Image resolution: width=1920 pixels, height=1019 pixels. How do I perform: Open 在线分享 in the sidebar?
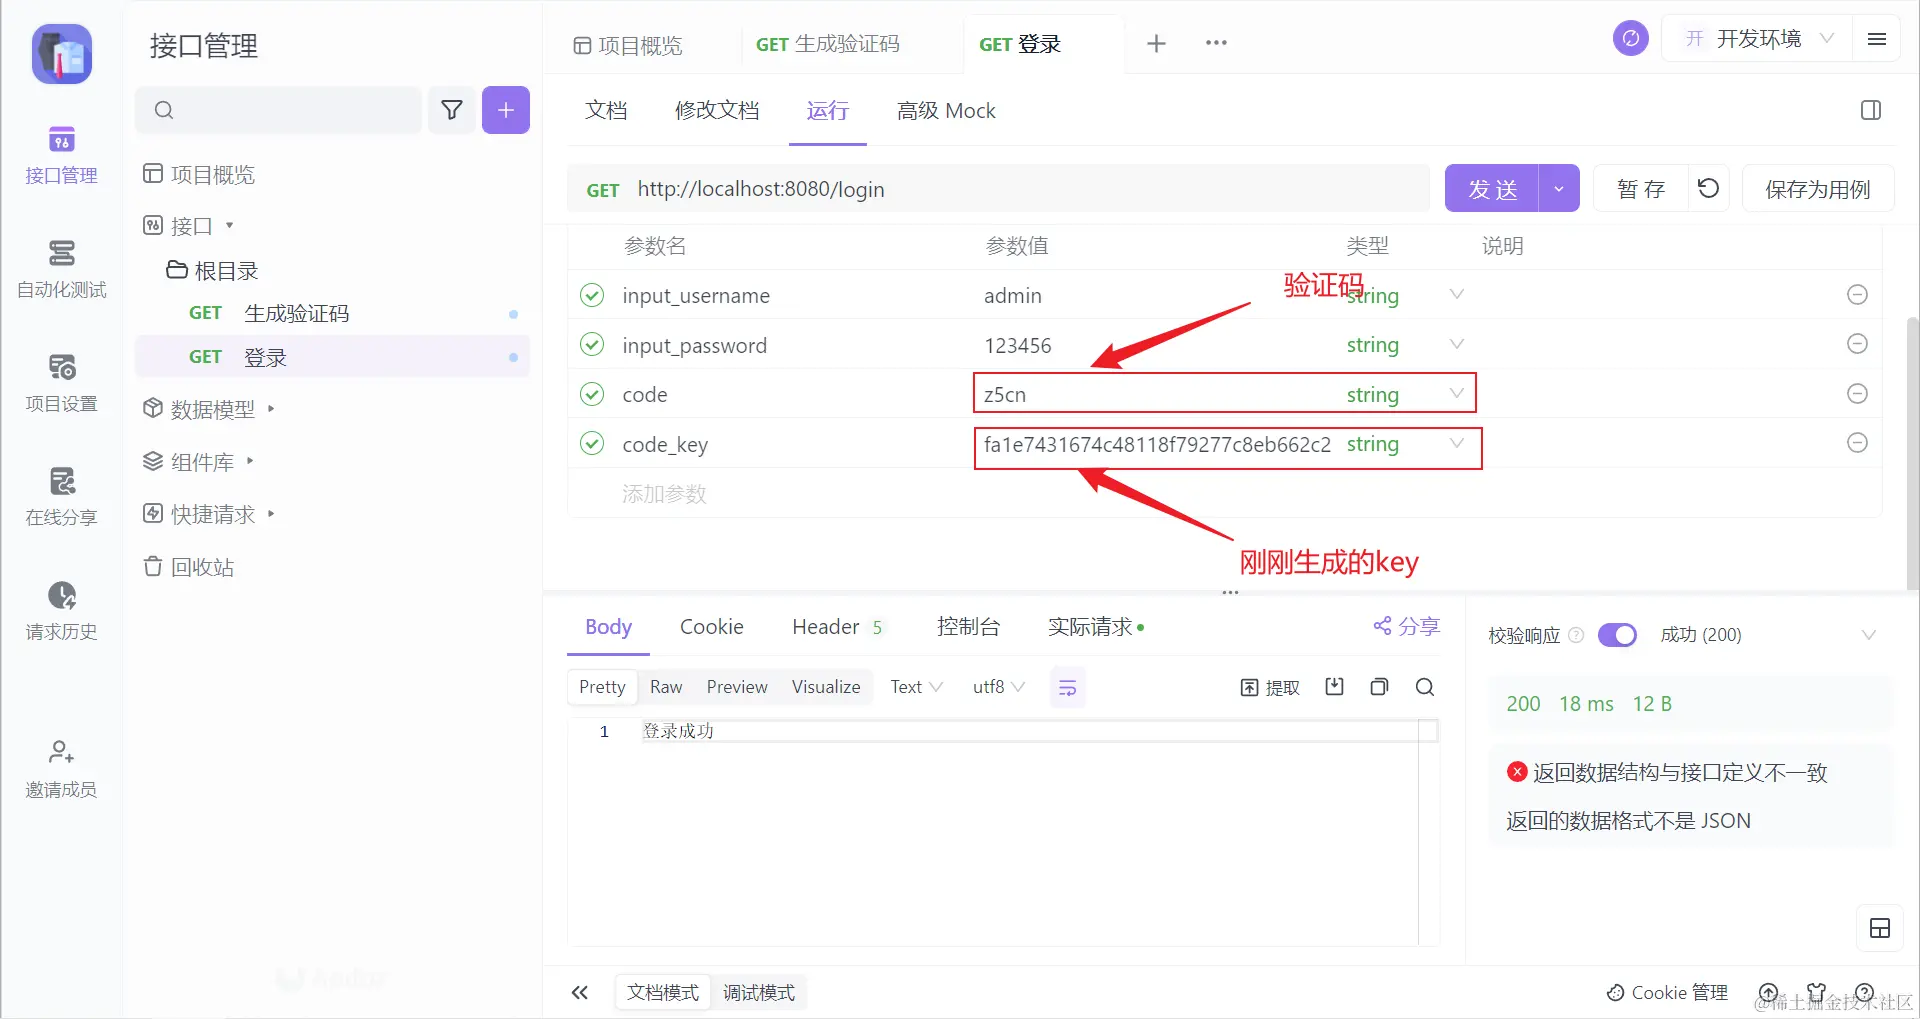(x=61, y=497)
